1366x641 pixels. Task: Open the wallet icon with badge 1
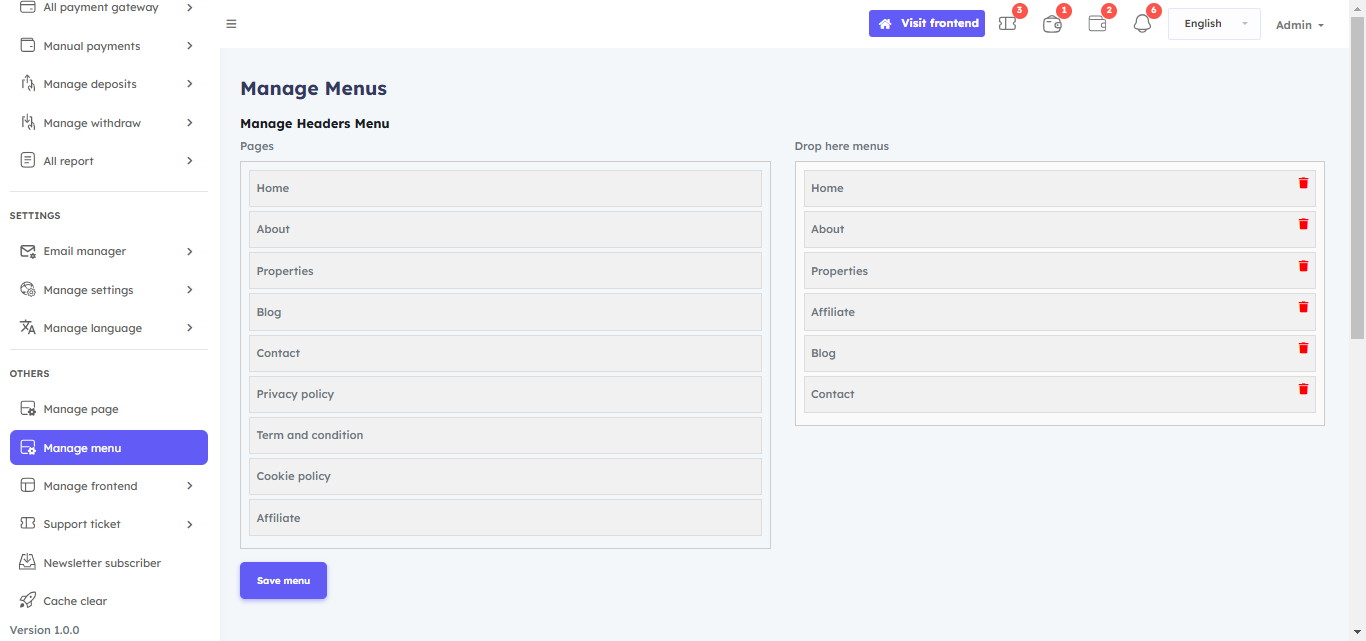click(1052, 24)
